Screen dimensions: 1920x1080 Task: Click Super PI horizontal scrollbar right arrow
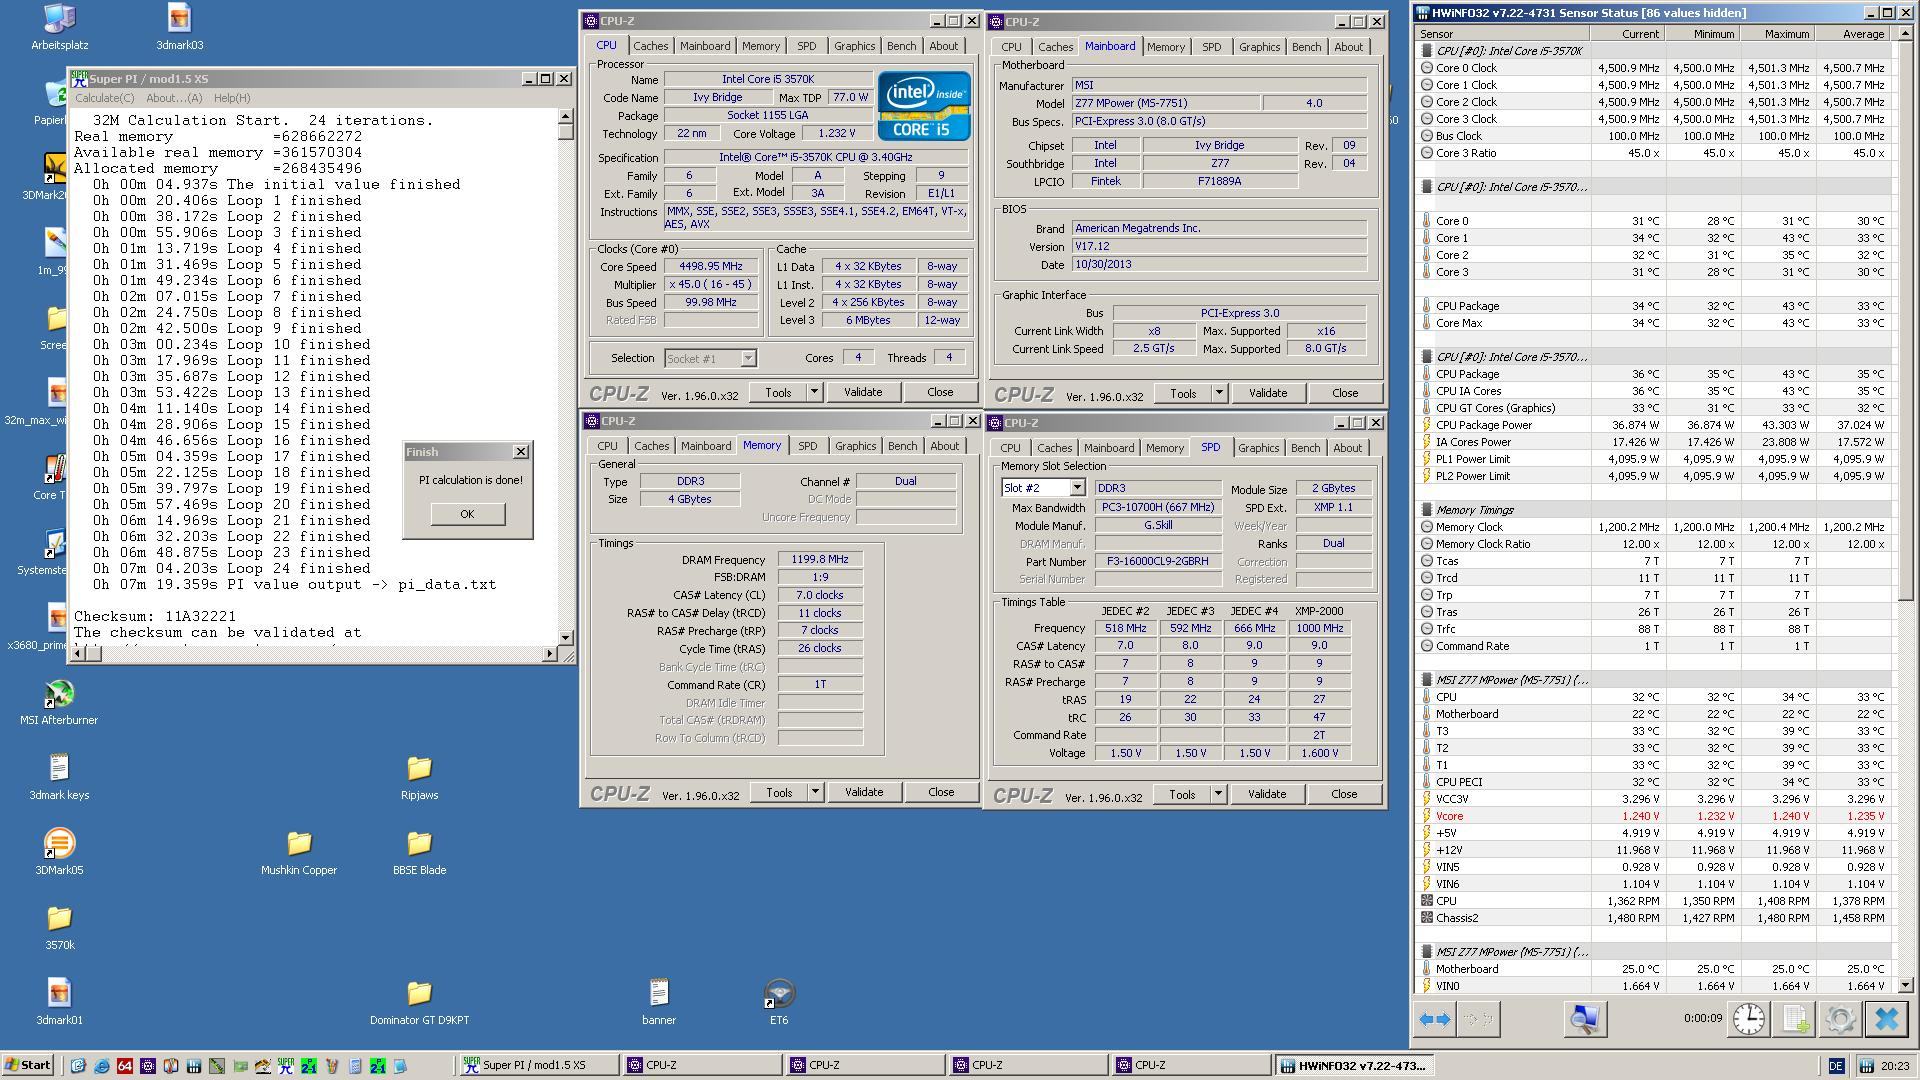550,654
